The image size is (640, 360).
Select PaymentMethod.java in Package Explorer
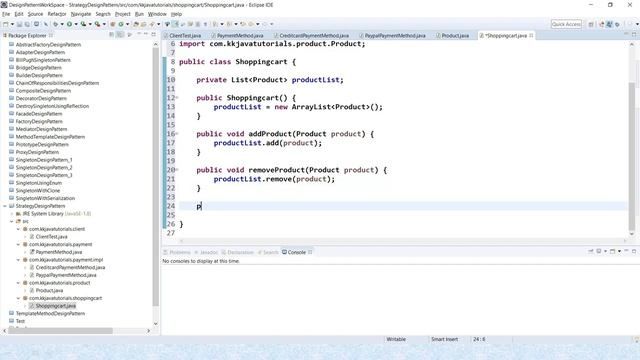(x=59, y=252)
